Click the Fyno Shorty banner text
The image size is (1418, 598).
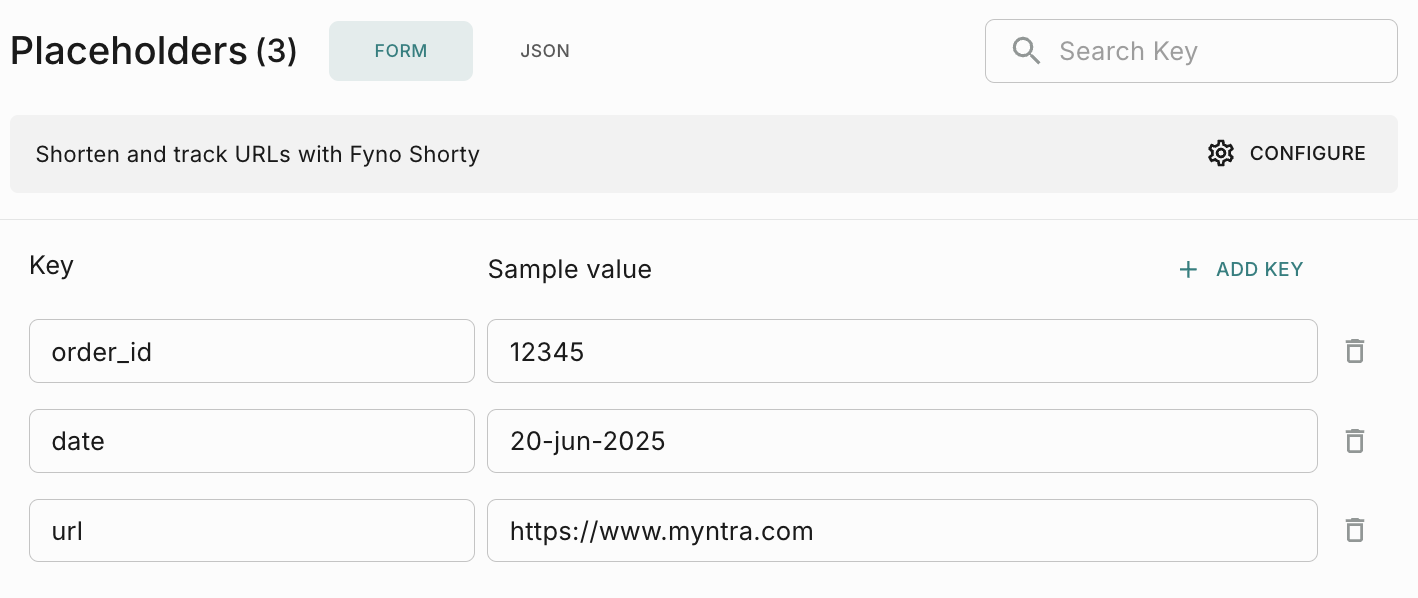[x=257, y=155]
